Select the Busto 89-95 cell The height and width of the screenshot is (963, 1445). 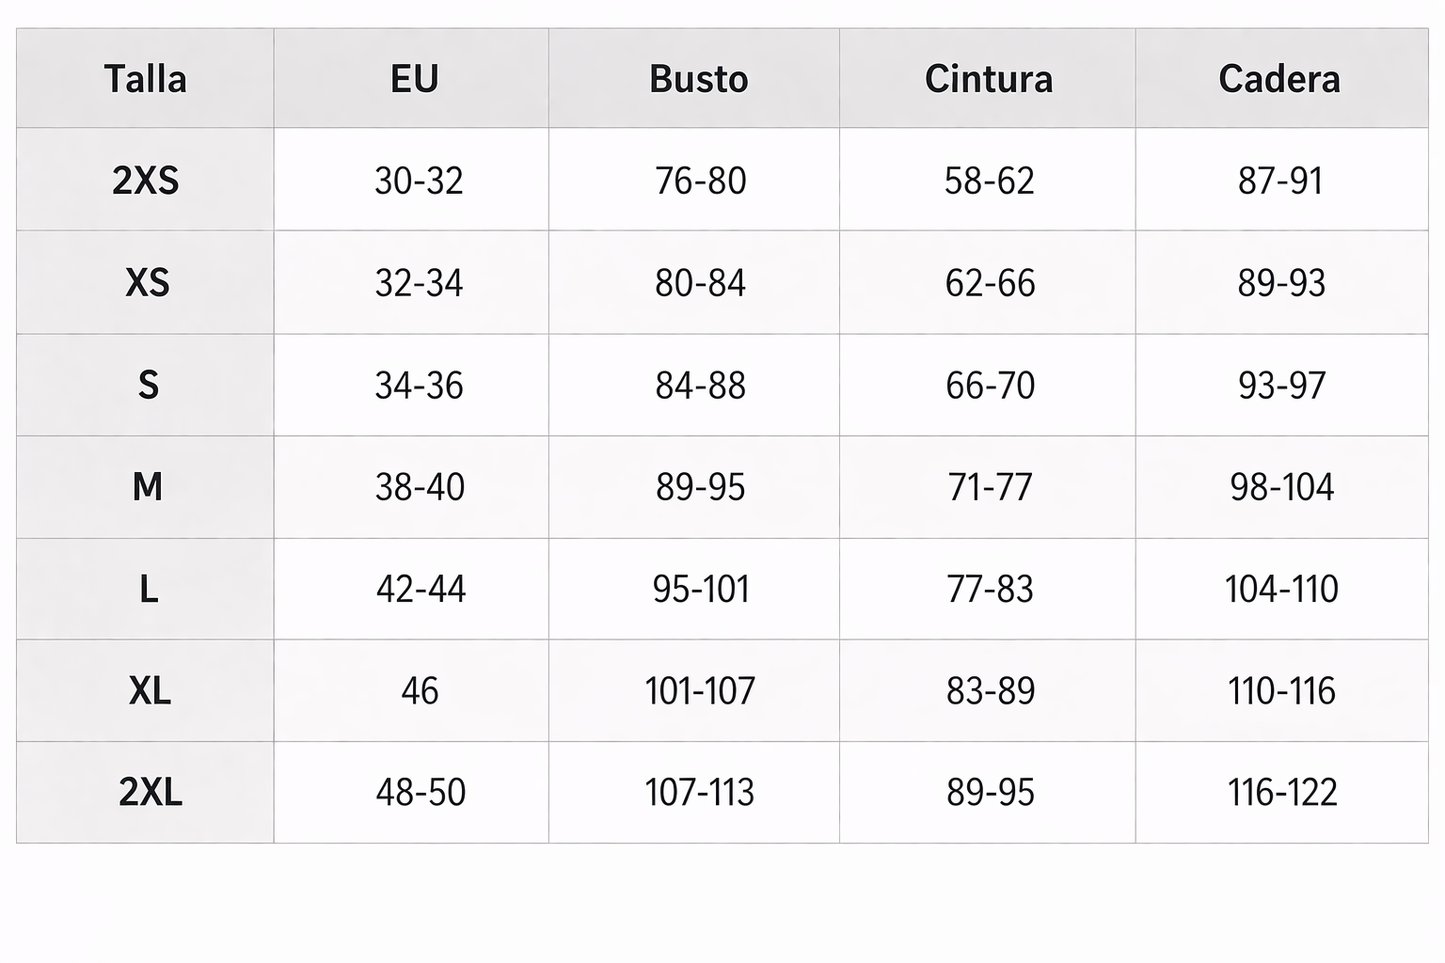695,487
